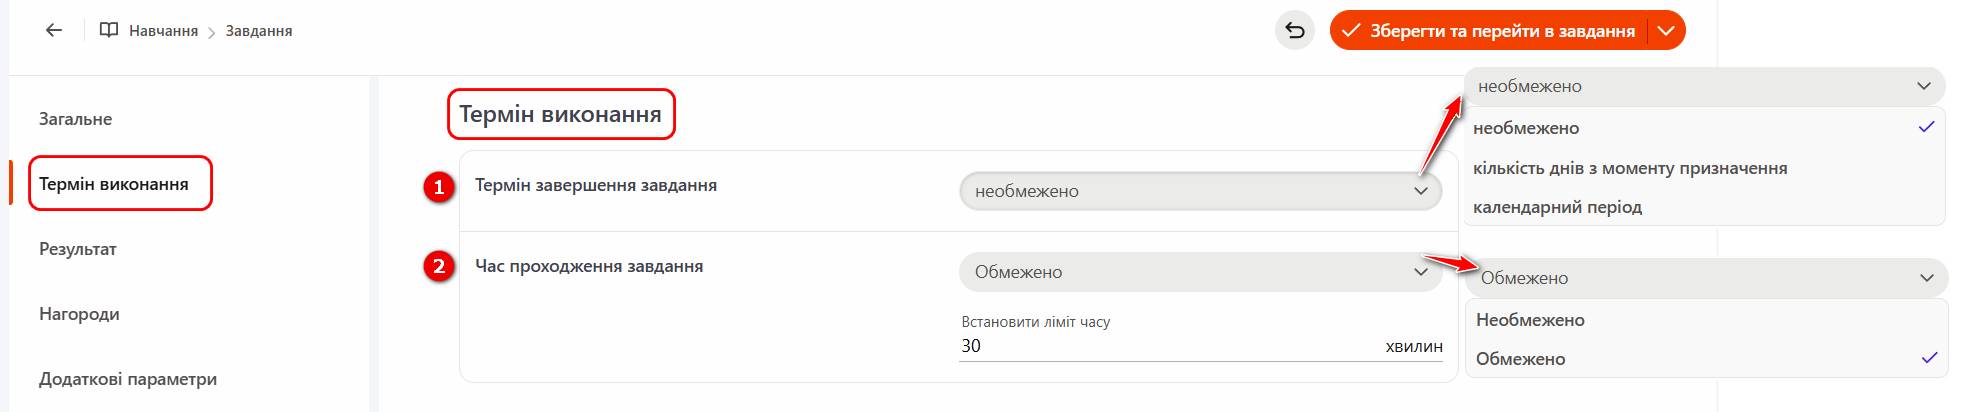The width and height of the screenshot is (1972, 412).
Task: Choose the календарний період option
Action: 1557,207
